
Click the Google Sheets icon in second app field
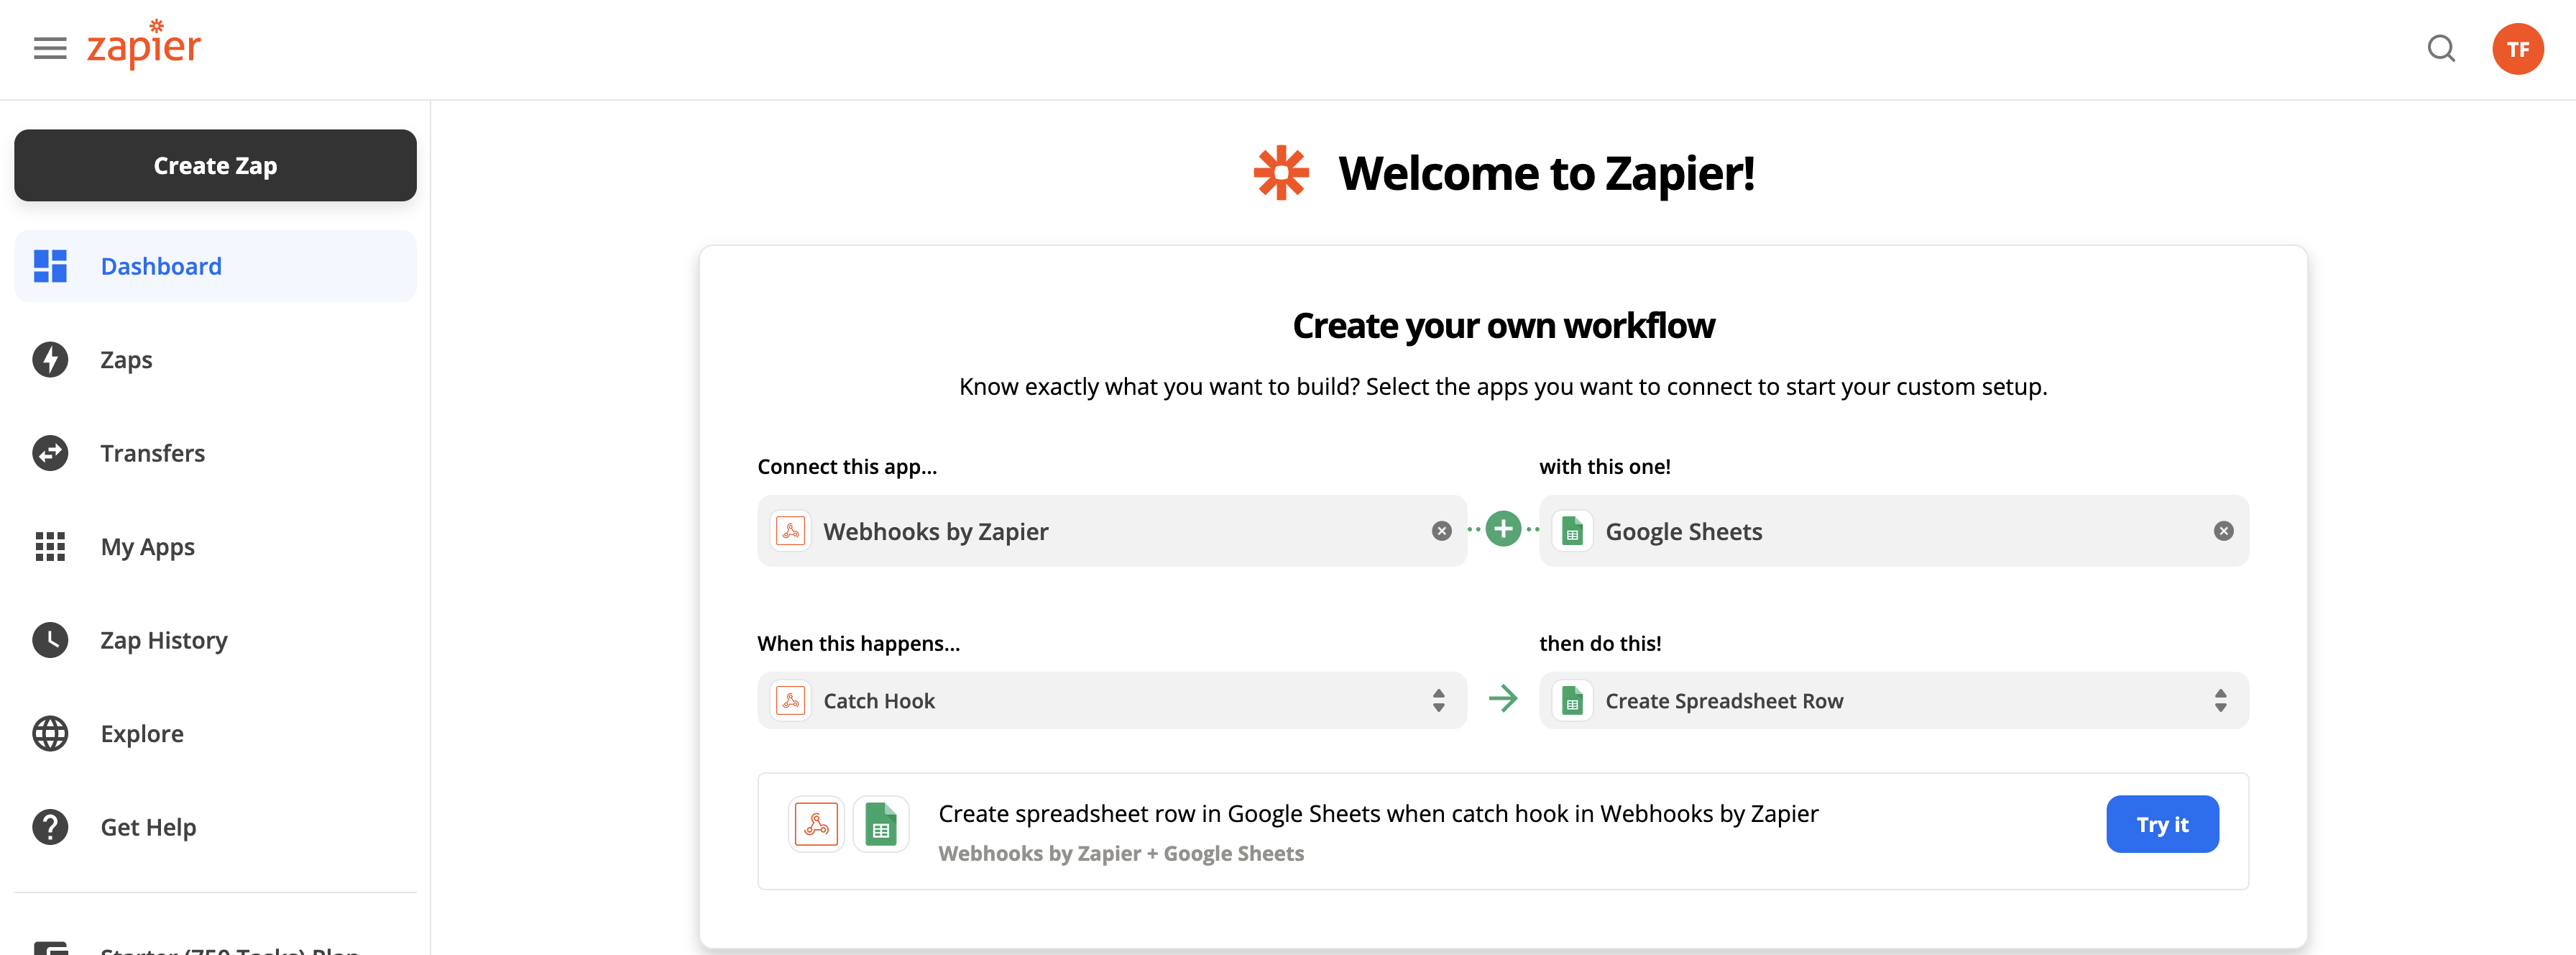click(x=1572, y=531)
